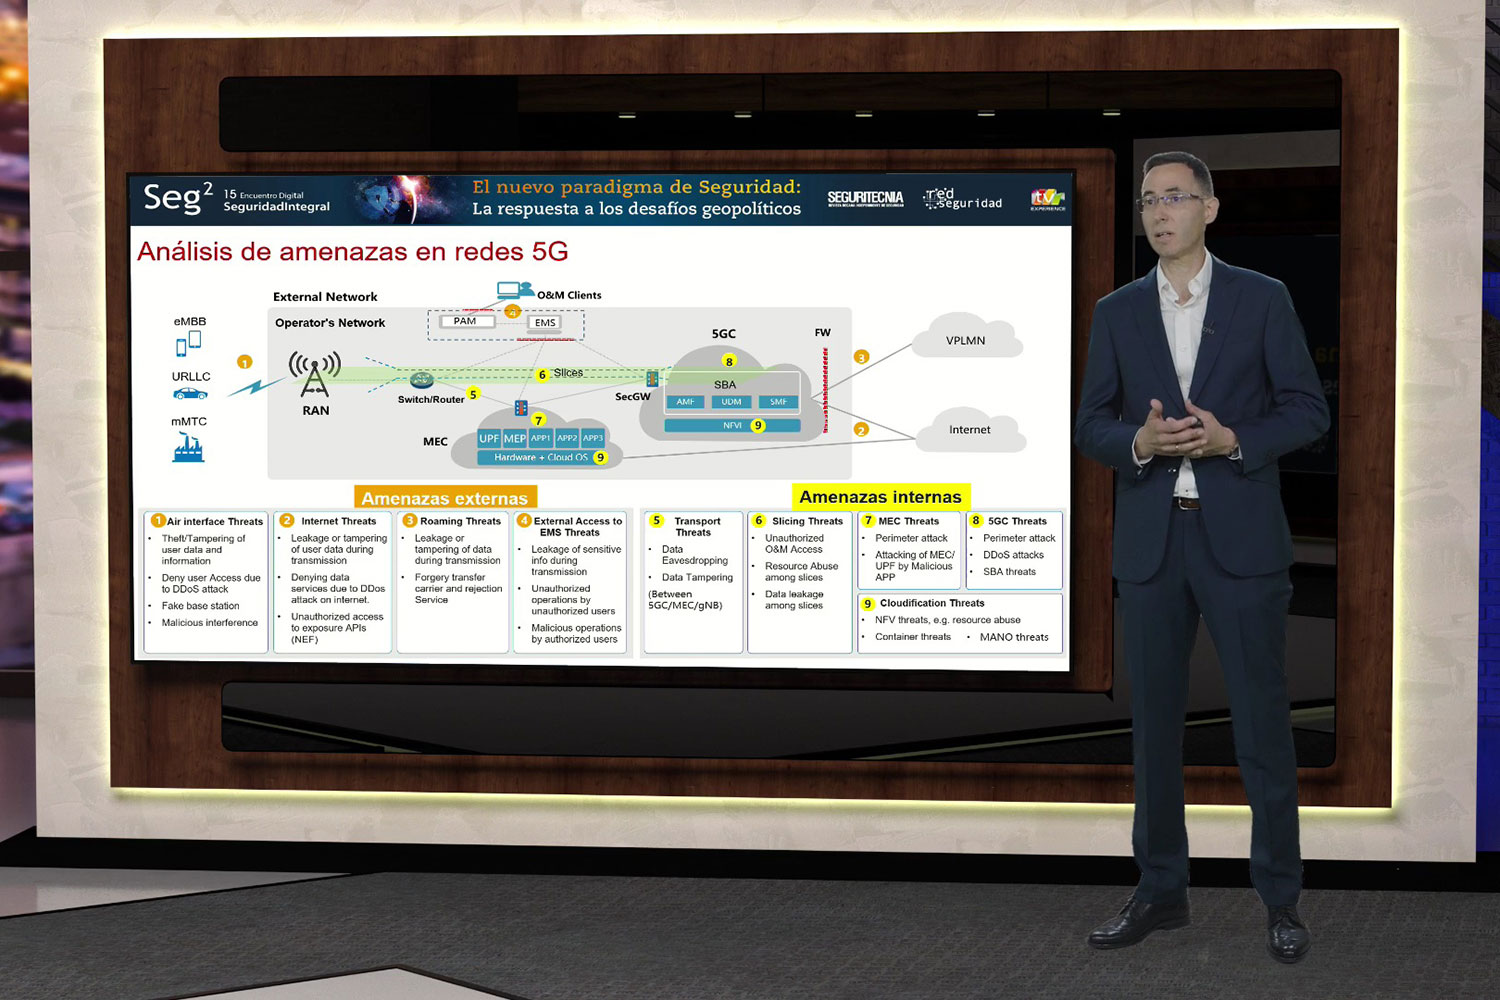This screenshot has width=1500, height=1000.
Task: Click the APP1 block
Action: pos(541,438)
